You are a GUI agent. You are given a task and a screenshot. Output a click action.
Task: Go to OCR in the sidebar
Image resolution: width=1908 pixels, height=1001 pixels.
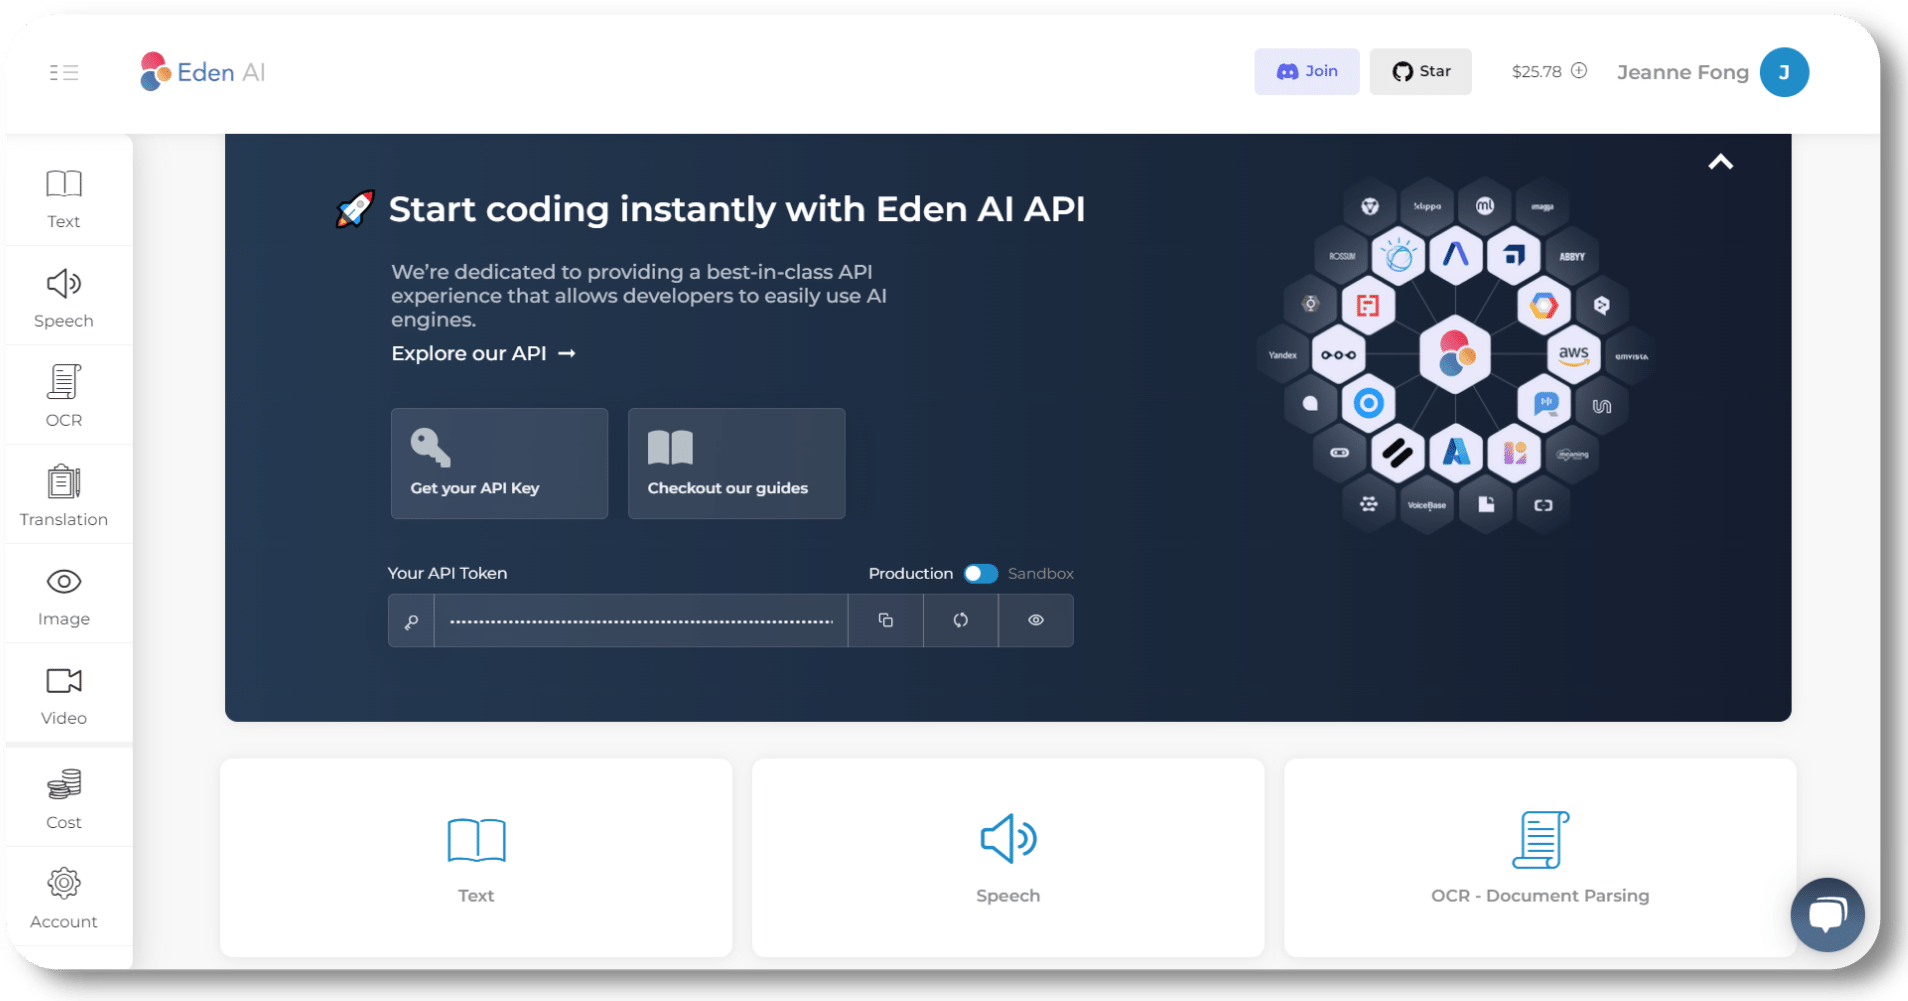pos(64,396)
